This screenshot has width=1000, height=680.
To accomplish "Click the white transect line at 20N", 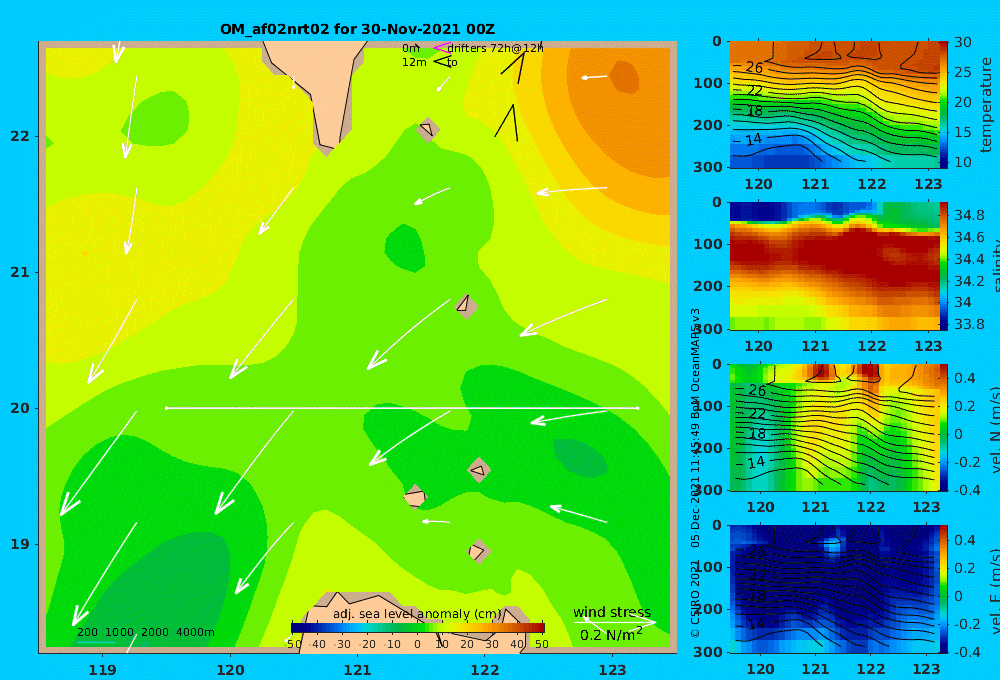I will 402,408.
